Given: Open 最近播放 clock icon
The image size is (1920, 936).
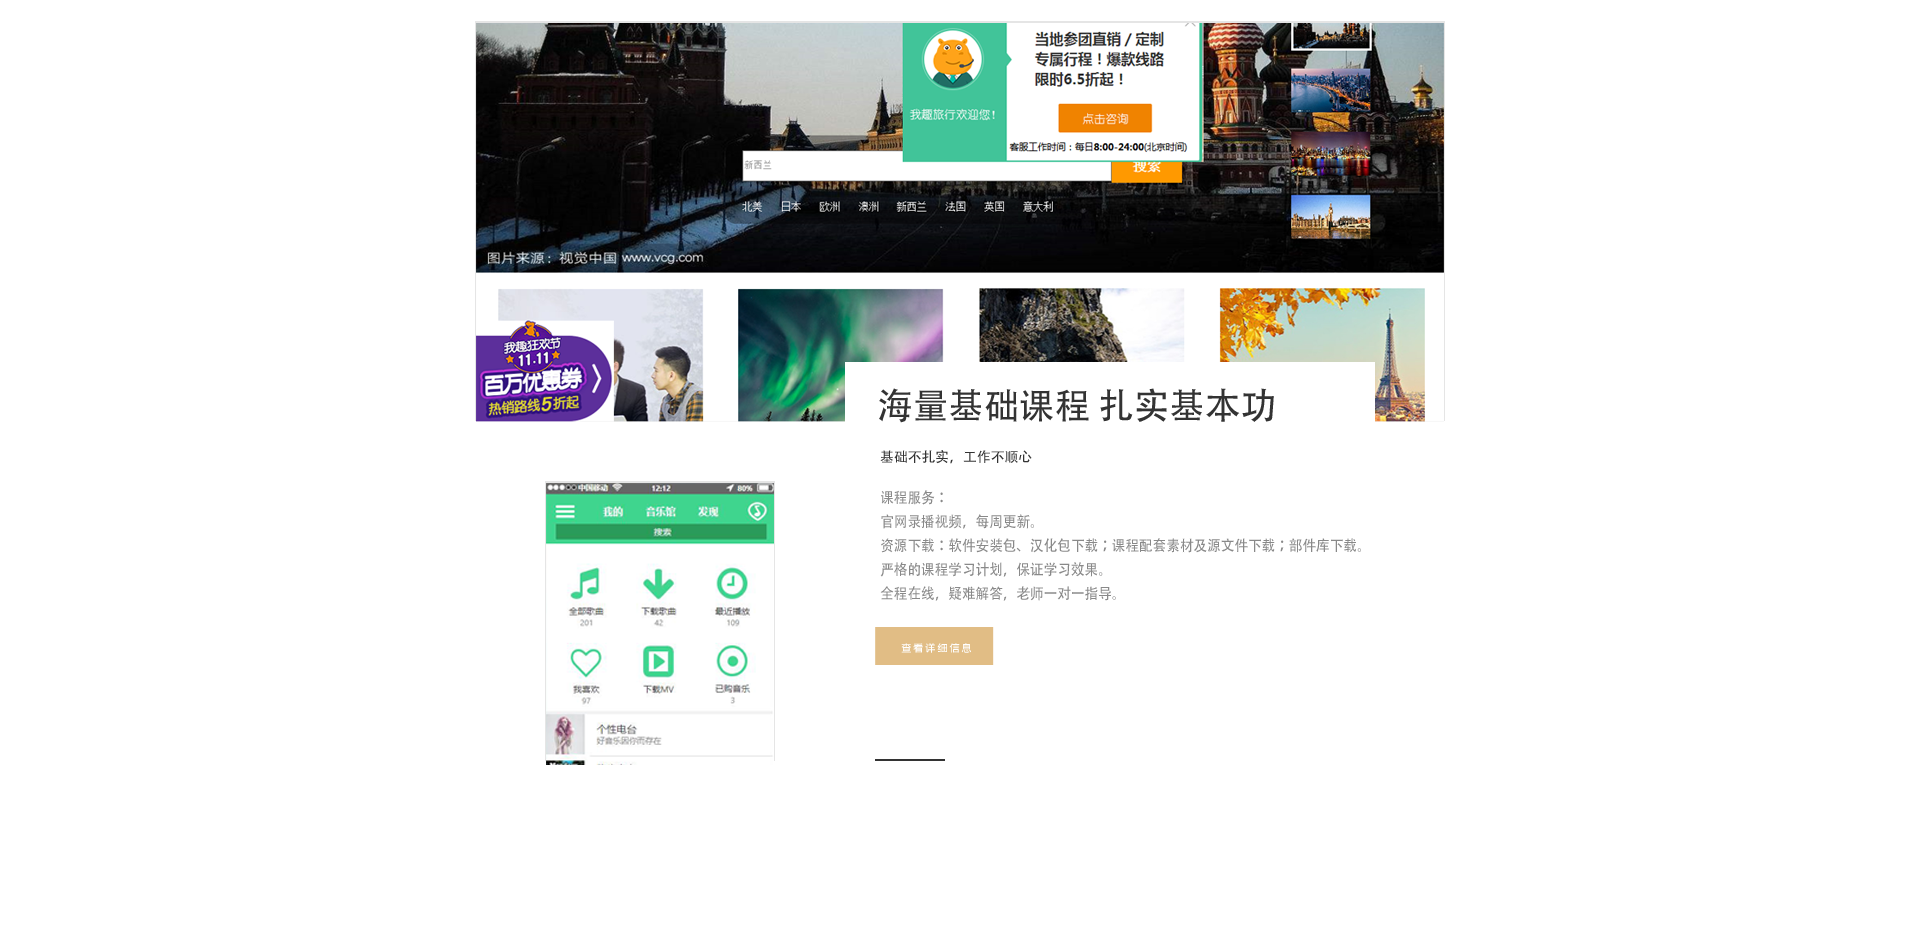Looking at the screenshot, I should tap(732, 584).
